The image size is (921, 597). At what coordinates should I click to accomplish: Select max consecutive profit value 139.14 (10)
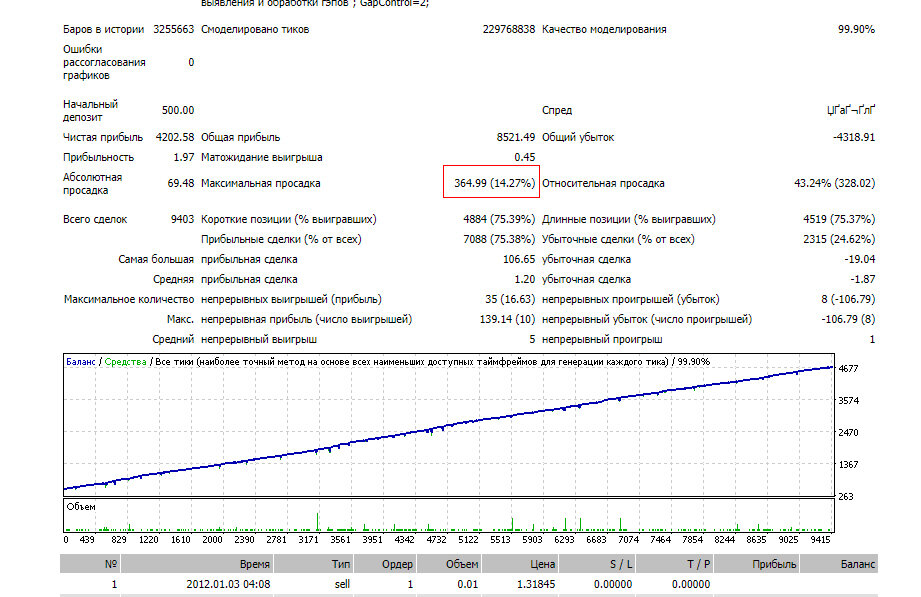(x=507, y=320)
